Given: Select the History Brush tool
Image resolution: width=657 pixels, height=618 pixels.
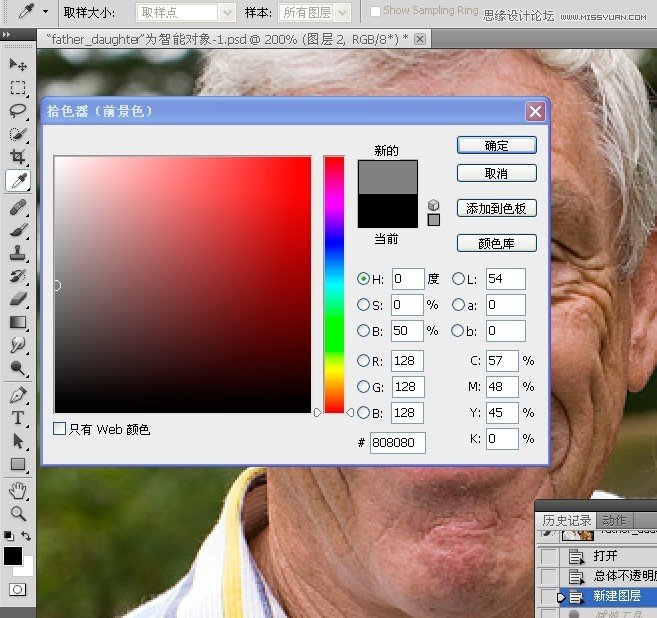Looking at the screenshot, I should tap(18, 276).
